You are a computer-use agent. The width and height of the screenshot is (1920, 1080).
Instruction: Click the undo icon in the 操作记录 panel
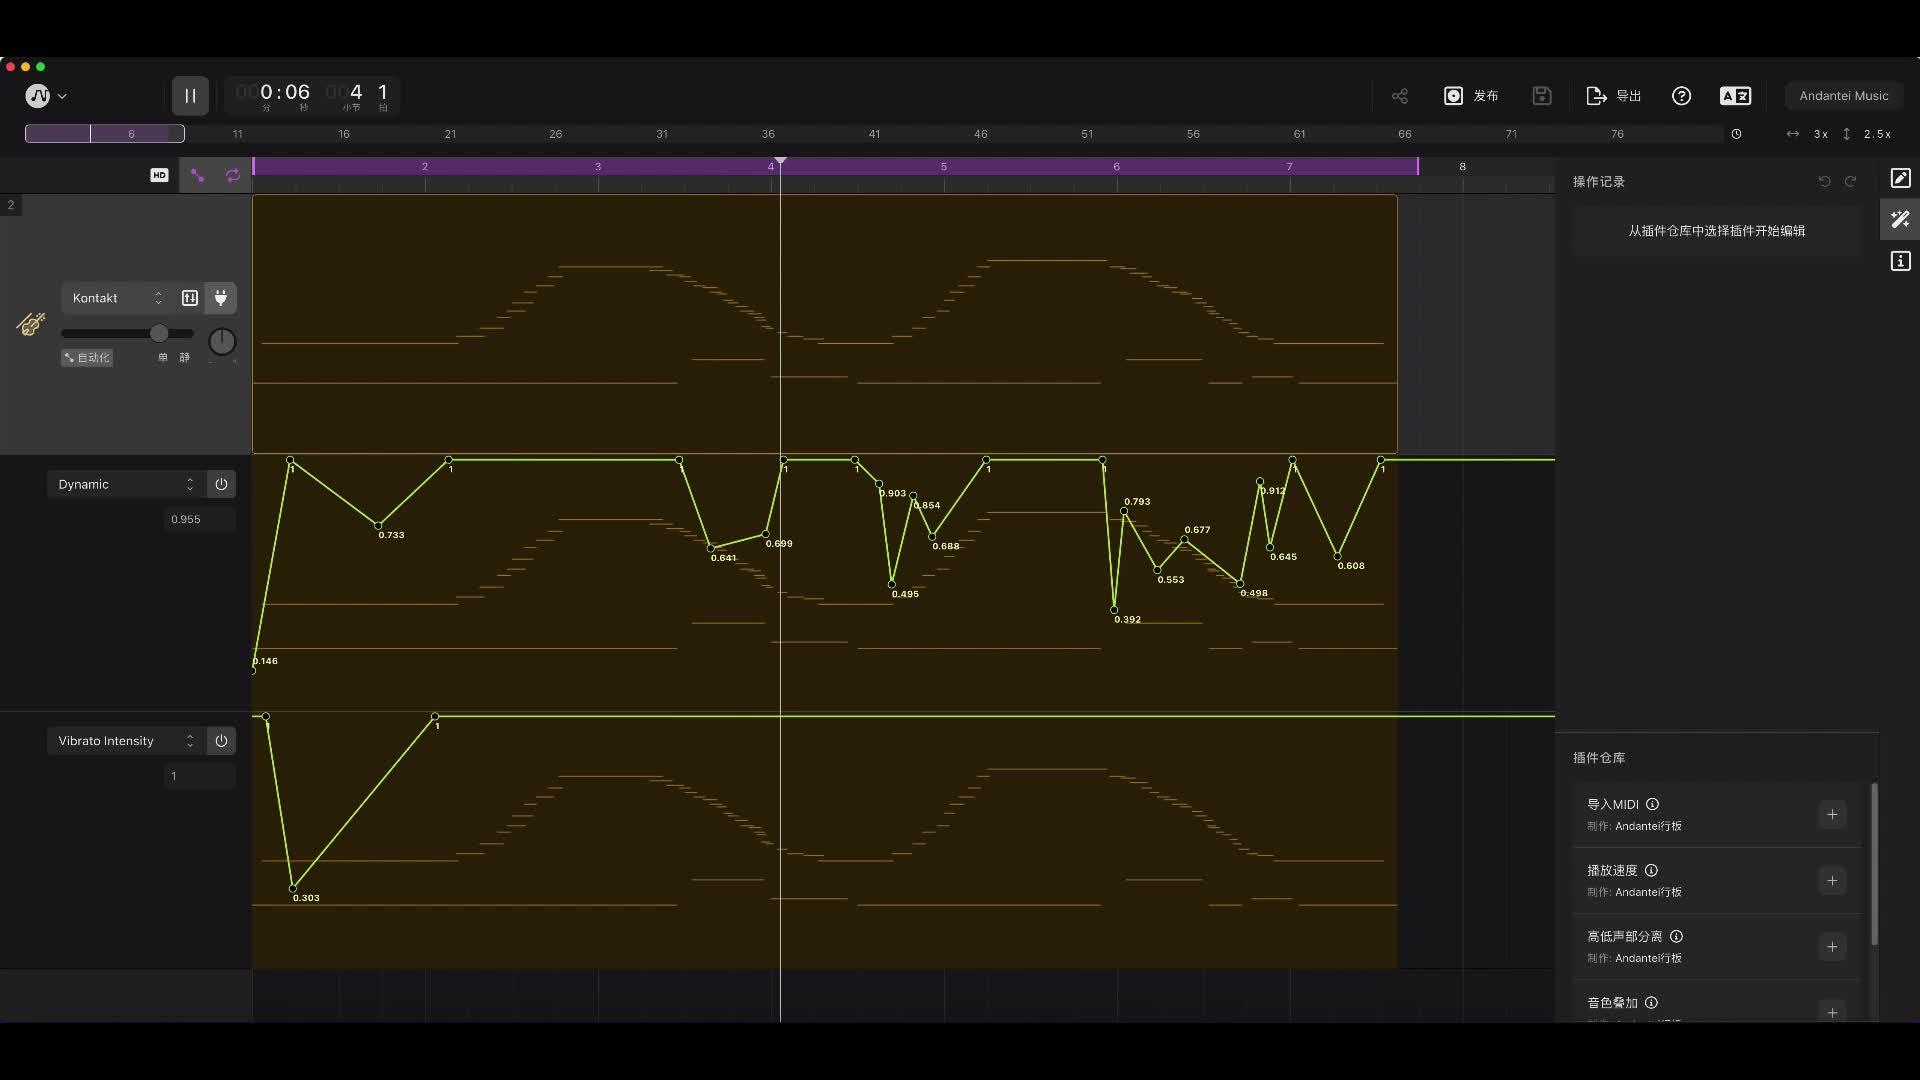point(1823,181)
